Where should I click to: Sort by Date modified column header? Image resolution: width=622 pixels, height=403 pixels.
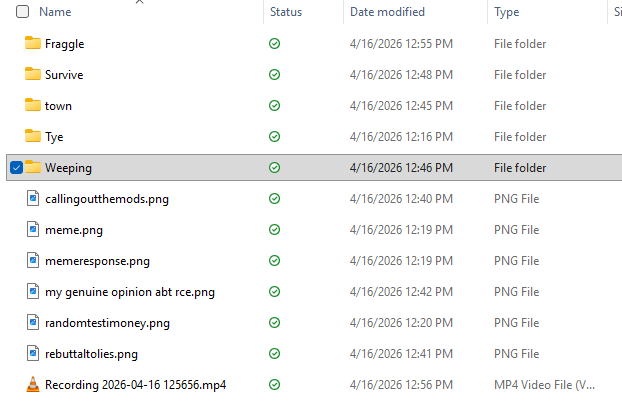coord(387,12)
